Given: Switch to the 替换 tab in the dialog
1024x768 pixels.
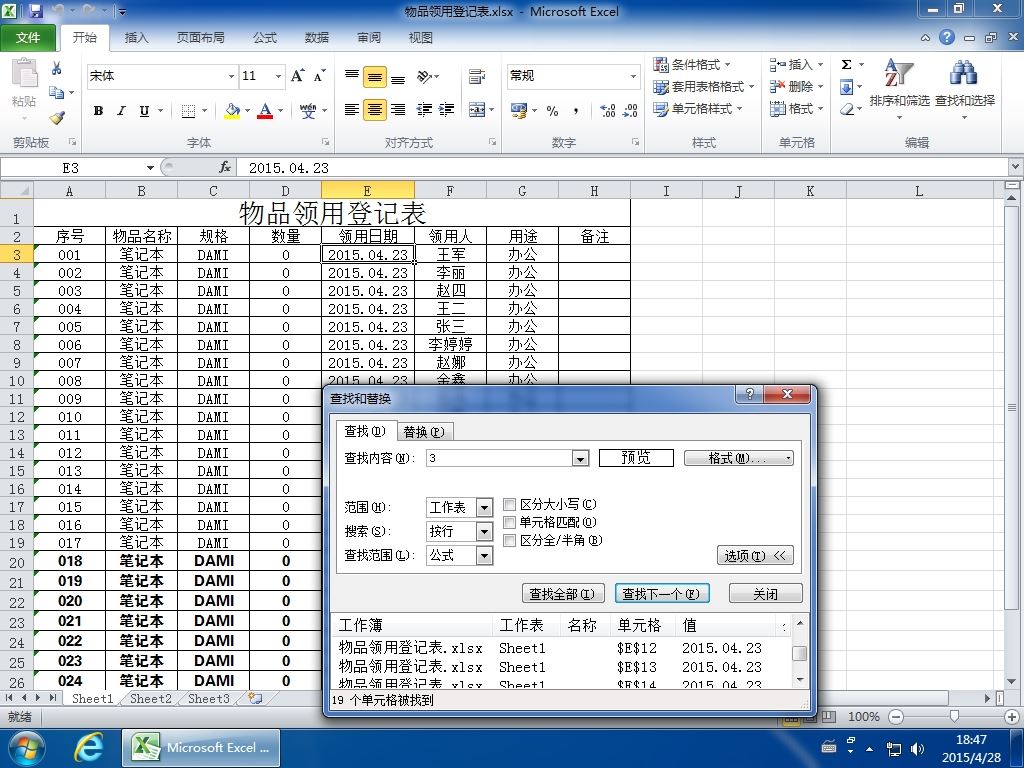Looking at the screenshot, I should click(x=424, y=432).
